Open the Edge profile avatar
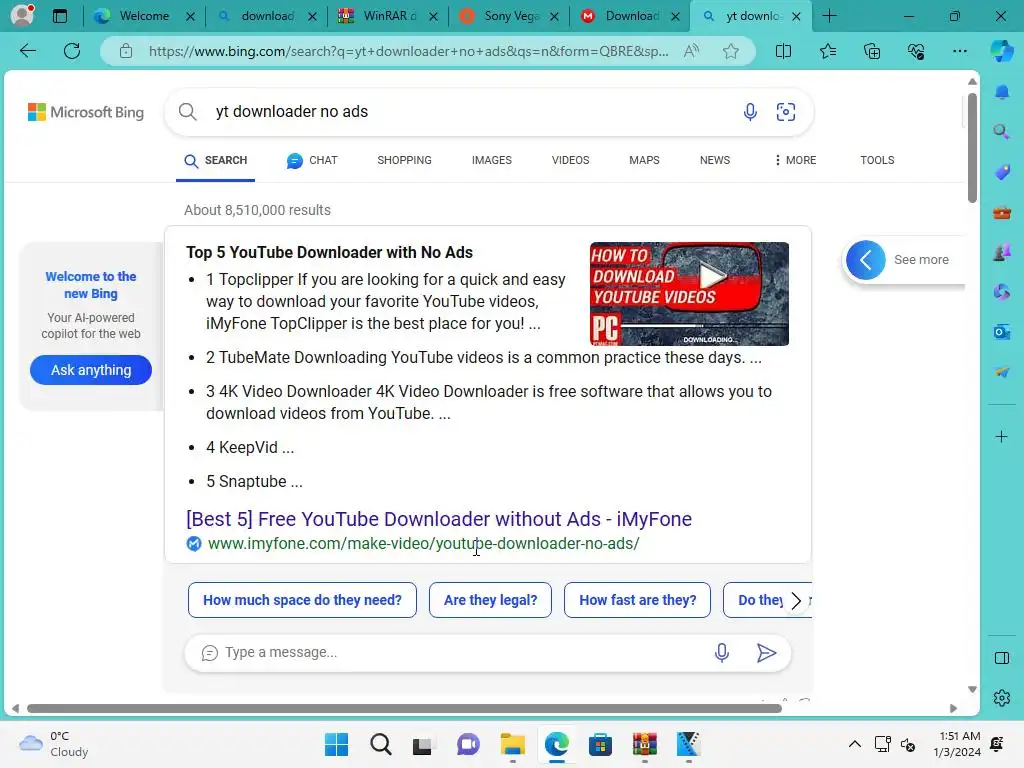 [x=22, y=15]
